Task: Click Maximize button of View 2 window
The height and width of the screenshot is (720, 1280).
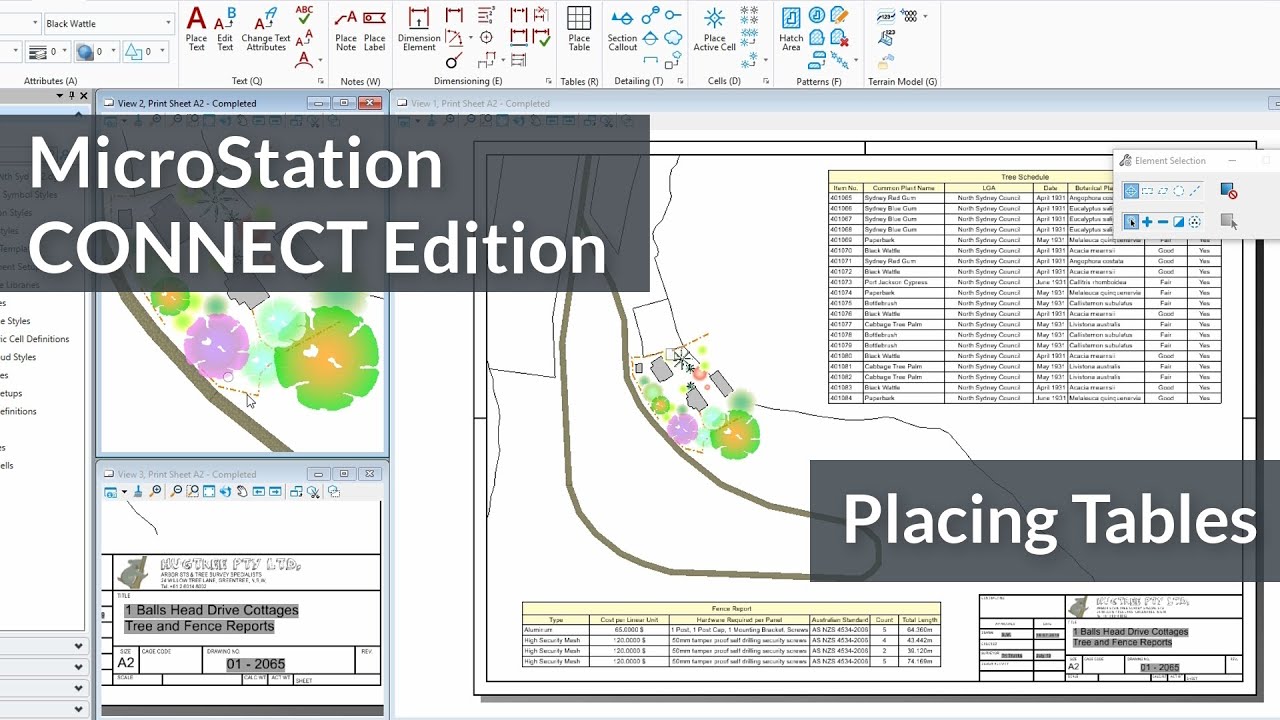Action: (x=344, y=103)
